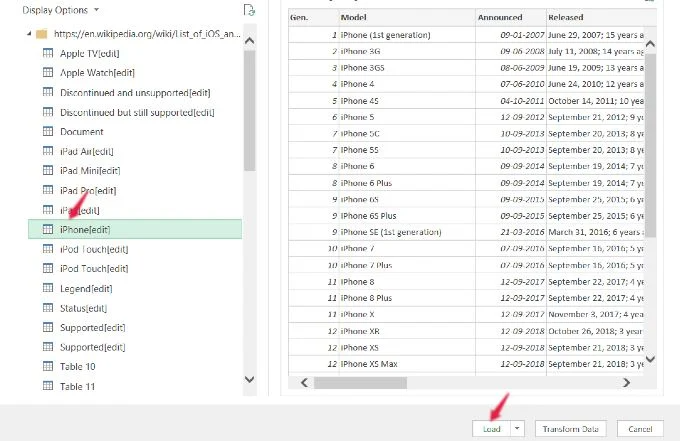
Task: Click the preview's horizontal scrollbar right arrow
Action: (627, 382)
